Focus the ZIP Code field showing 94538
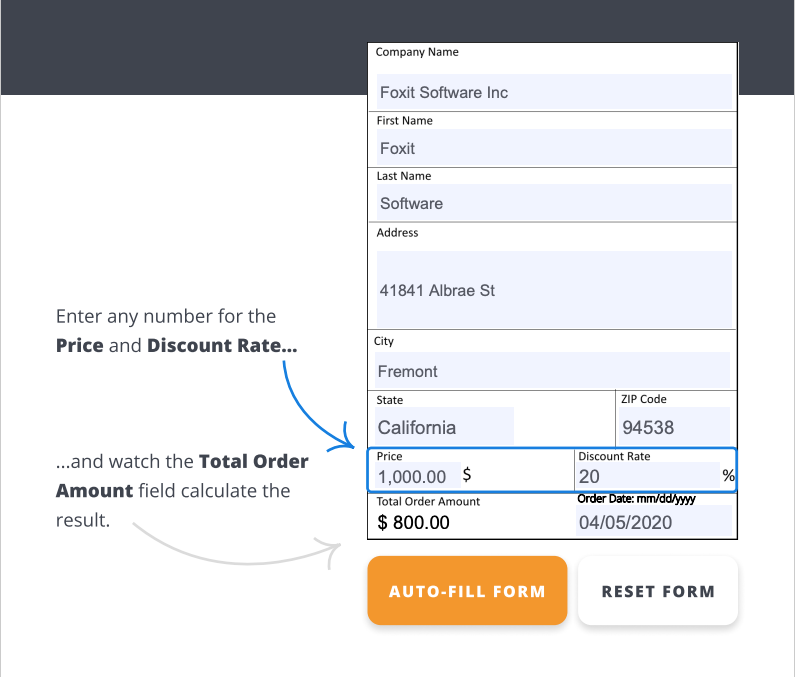The image size is (795, 677). pos(675,427)
